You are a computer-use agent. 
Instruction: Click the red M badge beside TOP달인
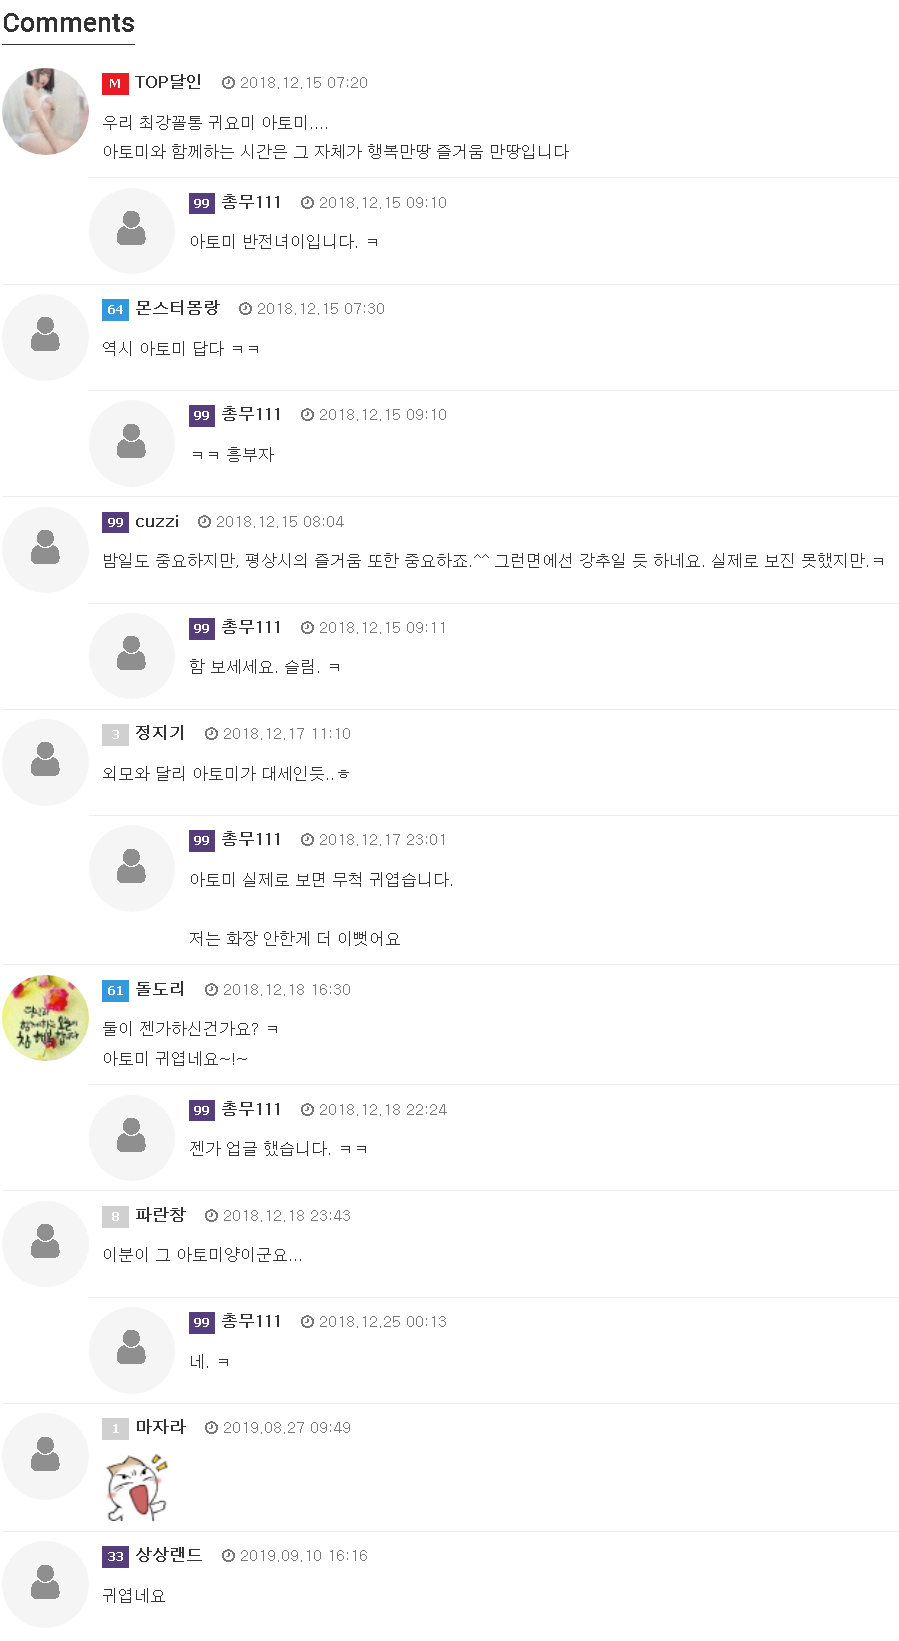pyautogui.click(x=115, y=83)
